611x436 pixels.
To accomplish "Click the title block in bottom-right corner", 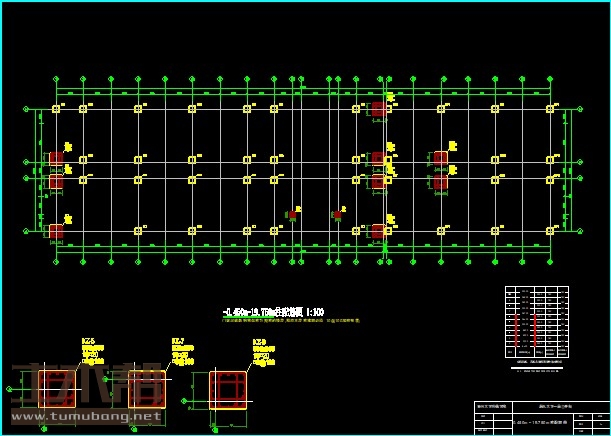I will [540, 417].
